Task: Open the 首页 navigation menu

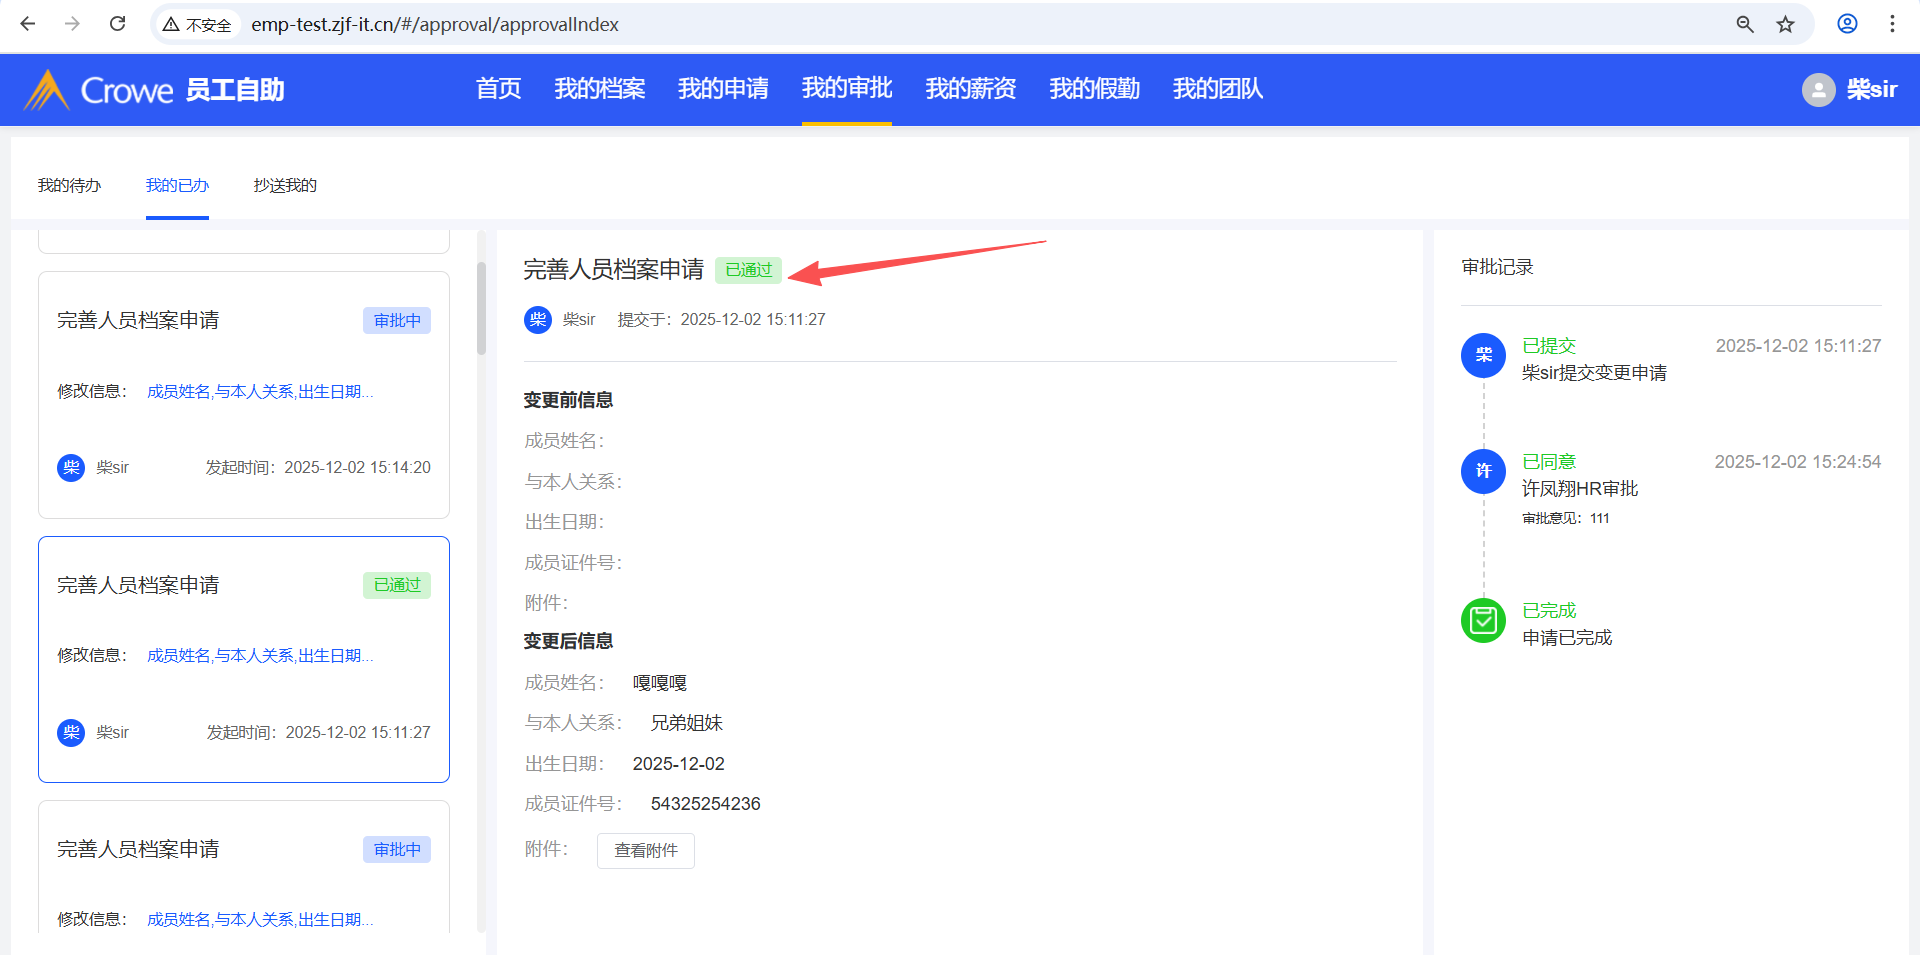Action: (498, 89)
